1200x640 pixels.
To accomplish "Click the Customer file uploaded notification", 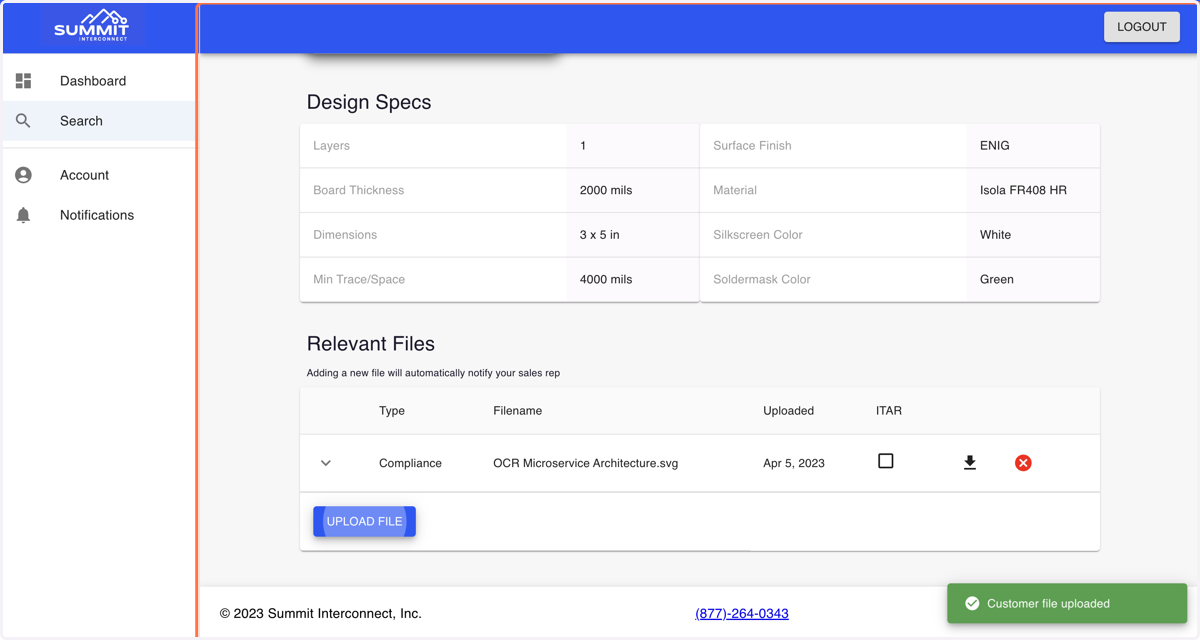I will [1067, 604].
